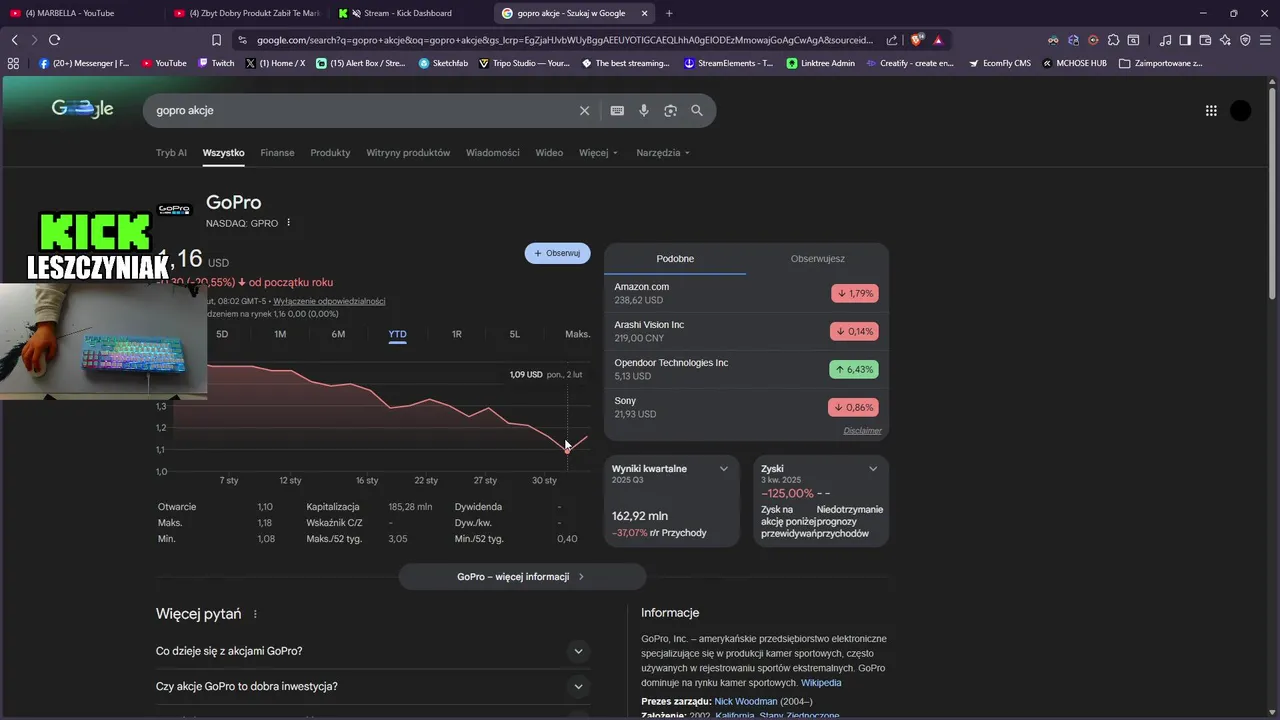Open the Brave Wallet icon
The width and height of the screenshot is (1280, 720).
(x=1205, y=40)
